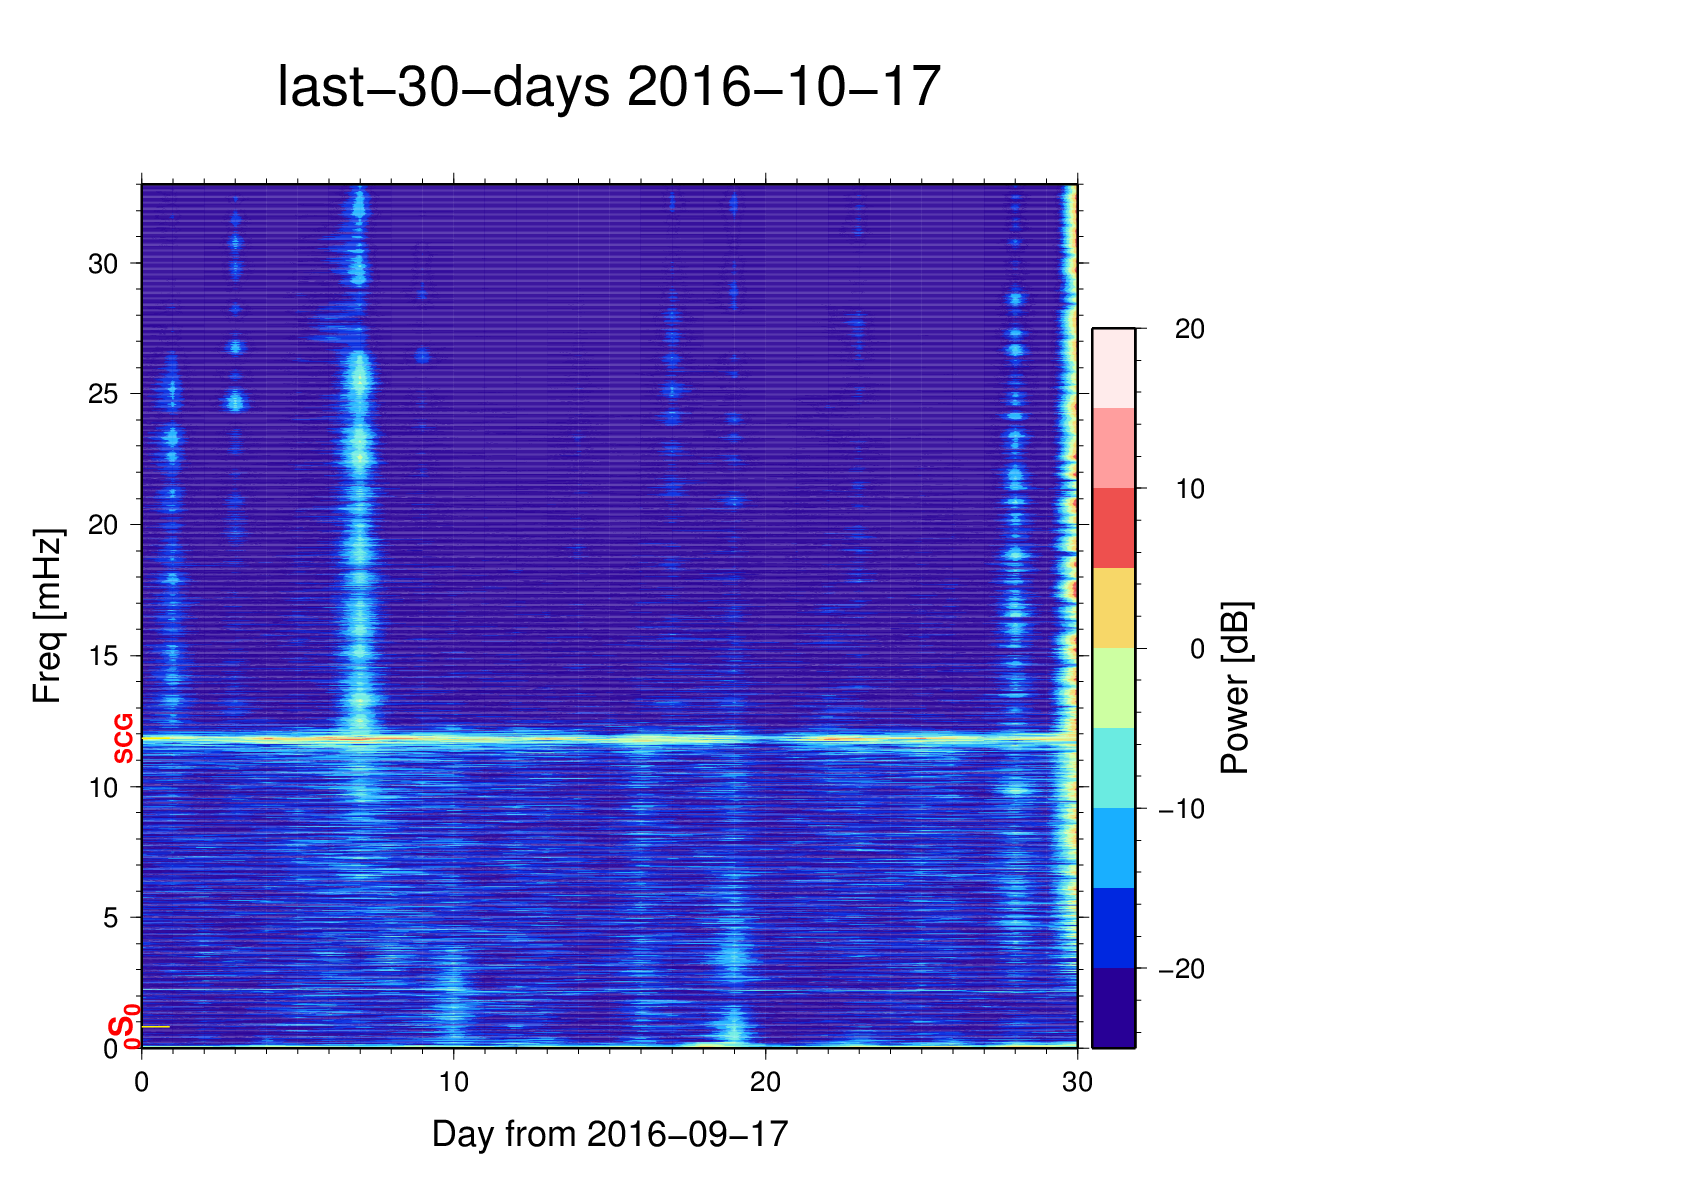
Task: Click the bright horizontal band near 12 mHz
Action: point(600,740)
